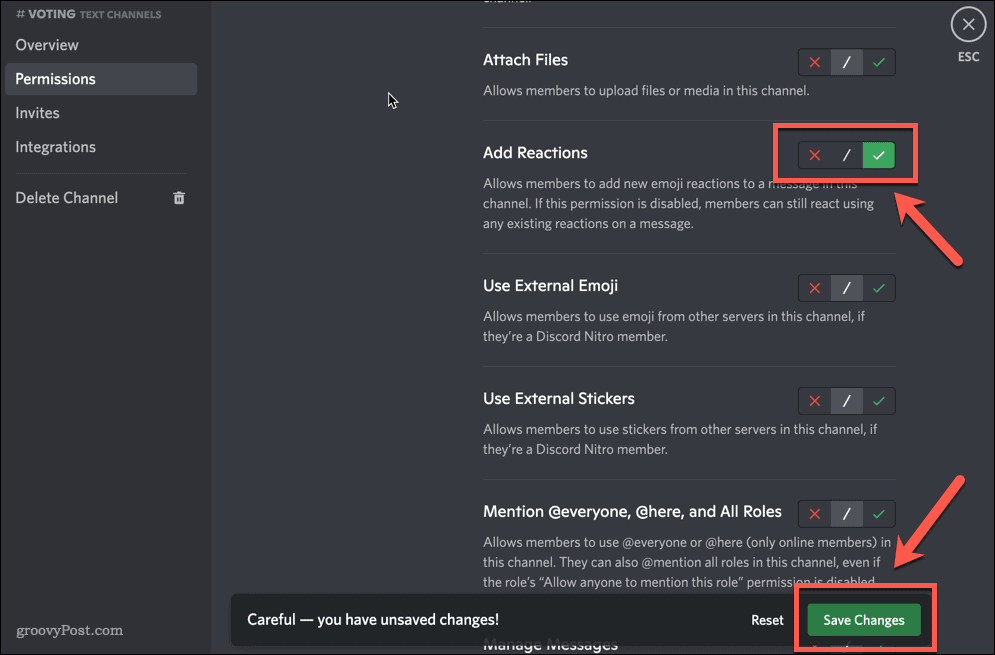Viewport: 995px width, 655px height.
Task: Click the trash icon beside Delete Channel
Action: (x=179, y=198)
